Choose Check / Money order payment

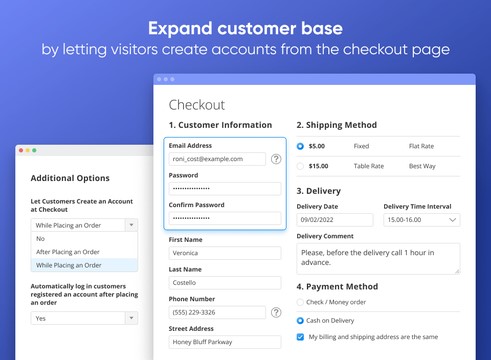tap(300, 302)
